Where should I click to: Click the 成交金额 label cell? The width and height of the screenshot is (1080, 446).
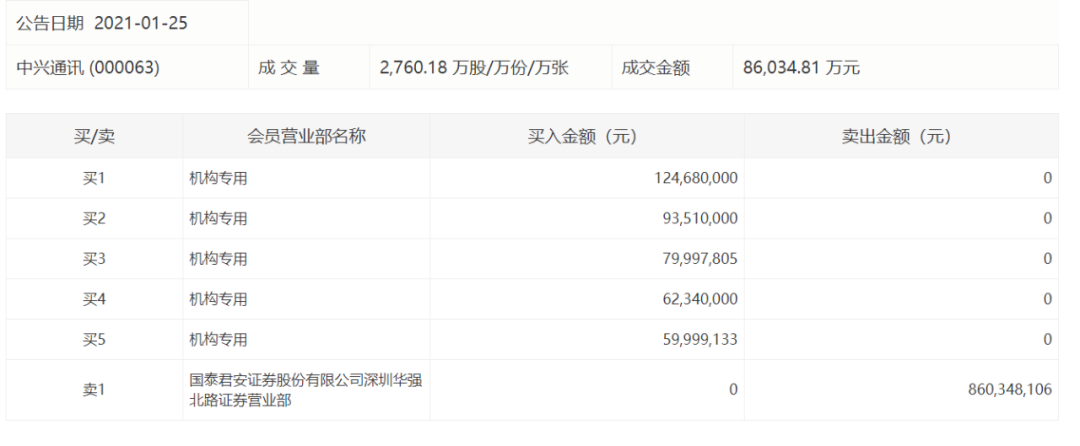[655, 68]
